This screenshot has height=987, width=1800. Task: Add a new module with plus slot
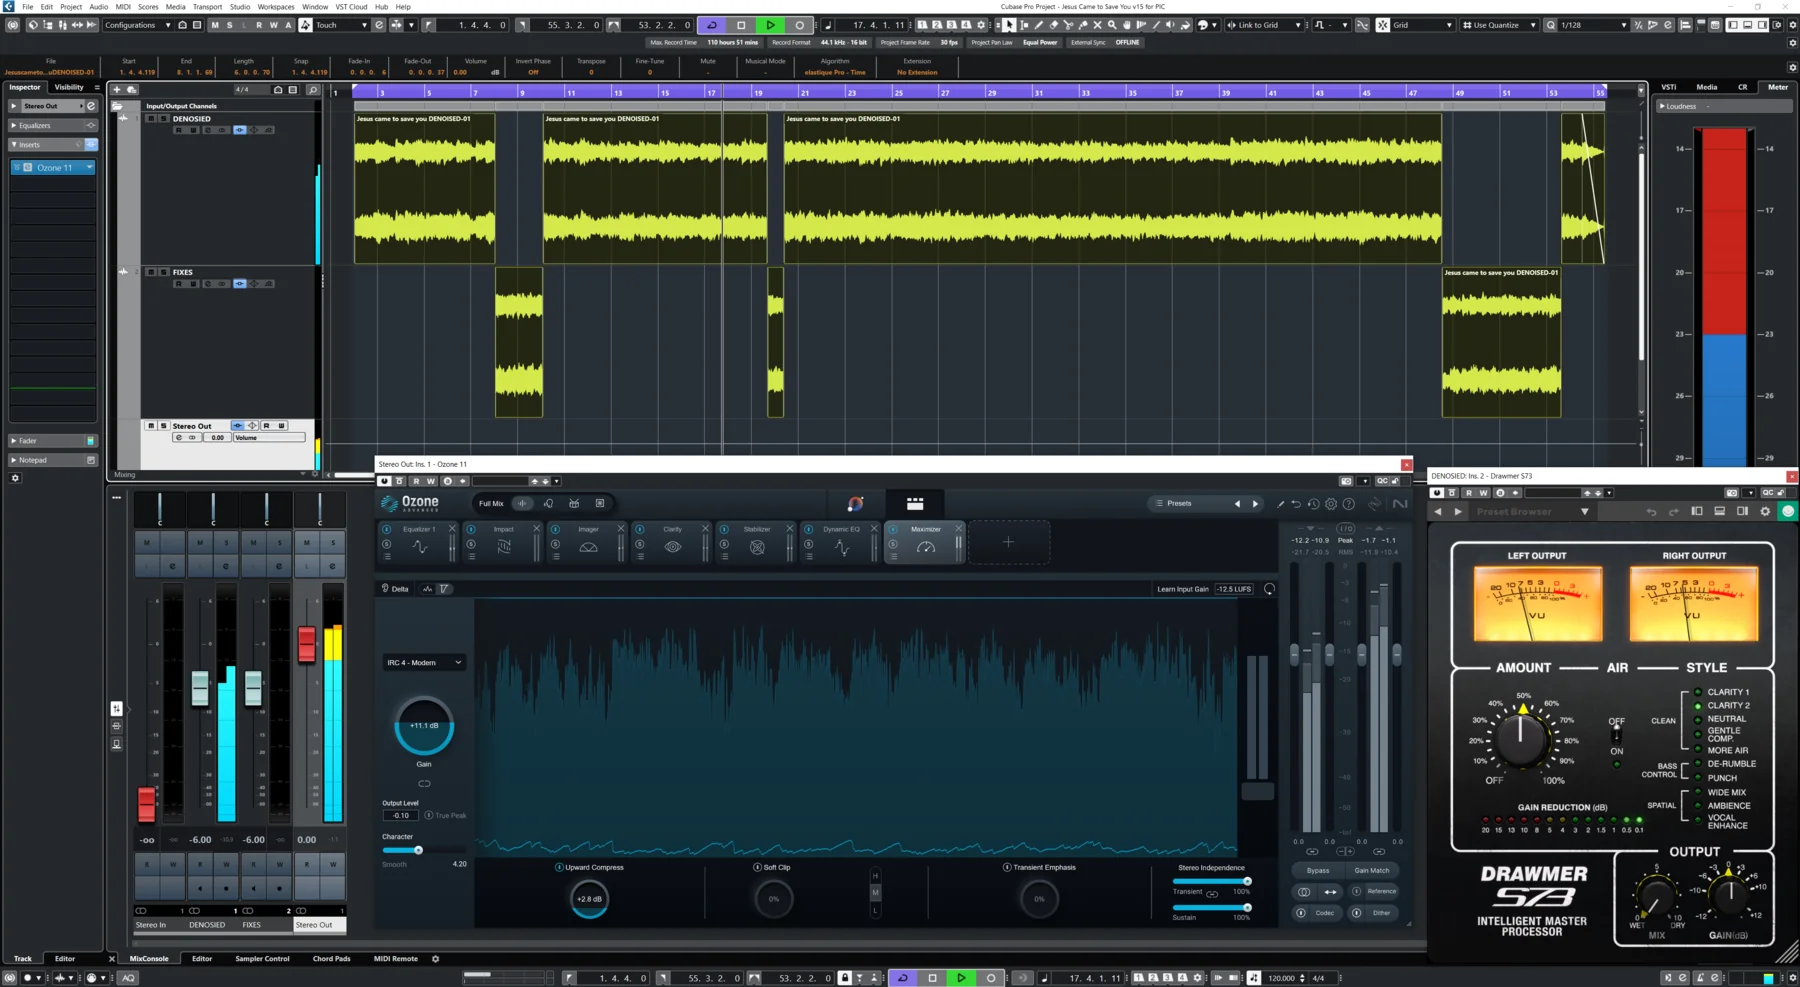pyautogui.click(x=1008, y=542)
